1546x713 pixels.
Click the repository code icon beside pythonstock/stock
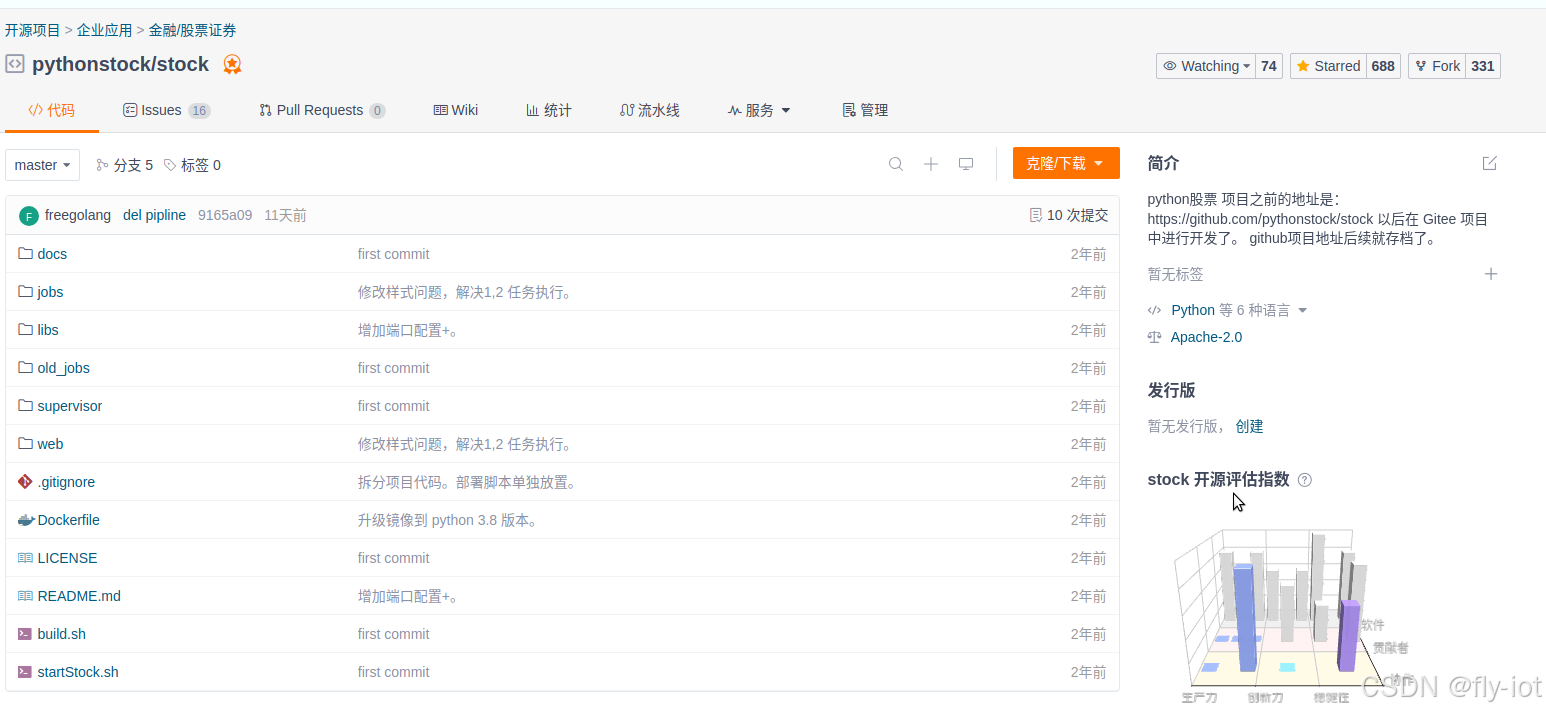click(15, 64)
